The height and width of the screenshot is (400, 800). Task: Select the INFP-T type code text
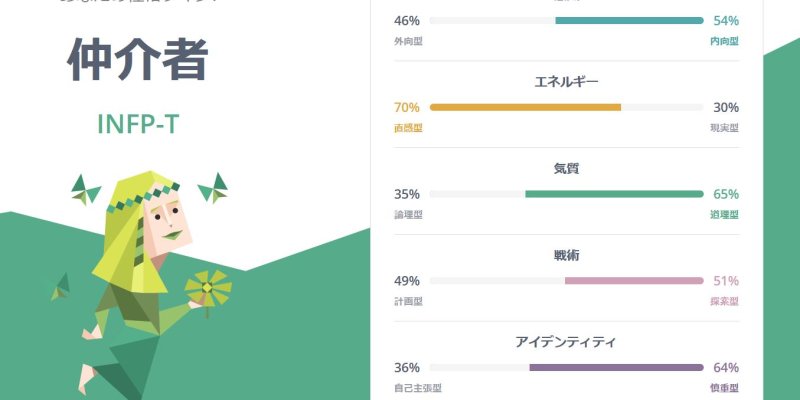(138, 123)
